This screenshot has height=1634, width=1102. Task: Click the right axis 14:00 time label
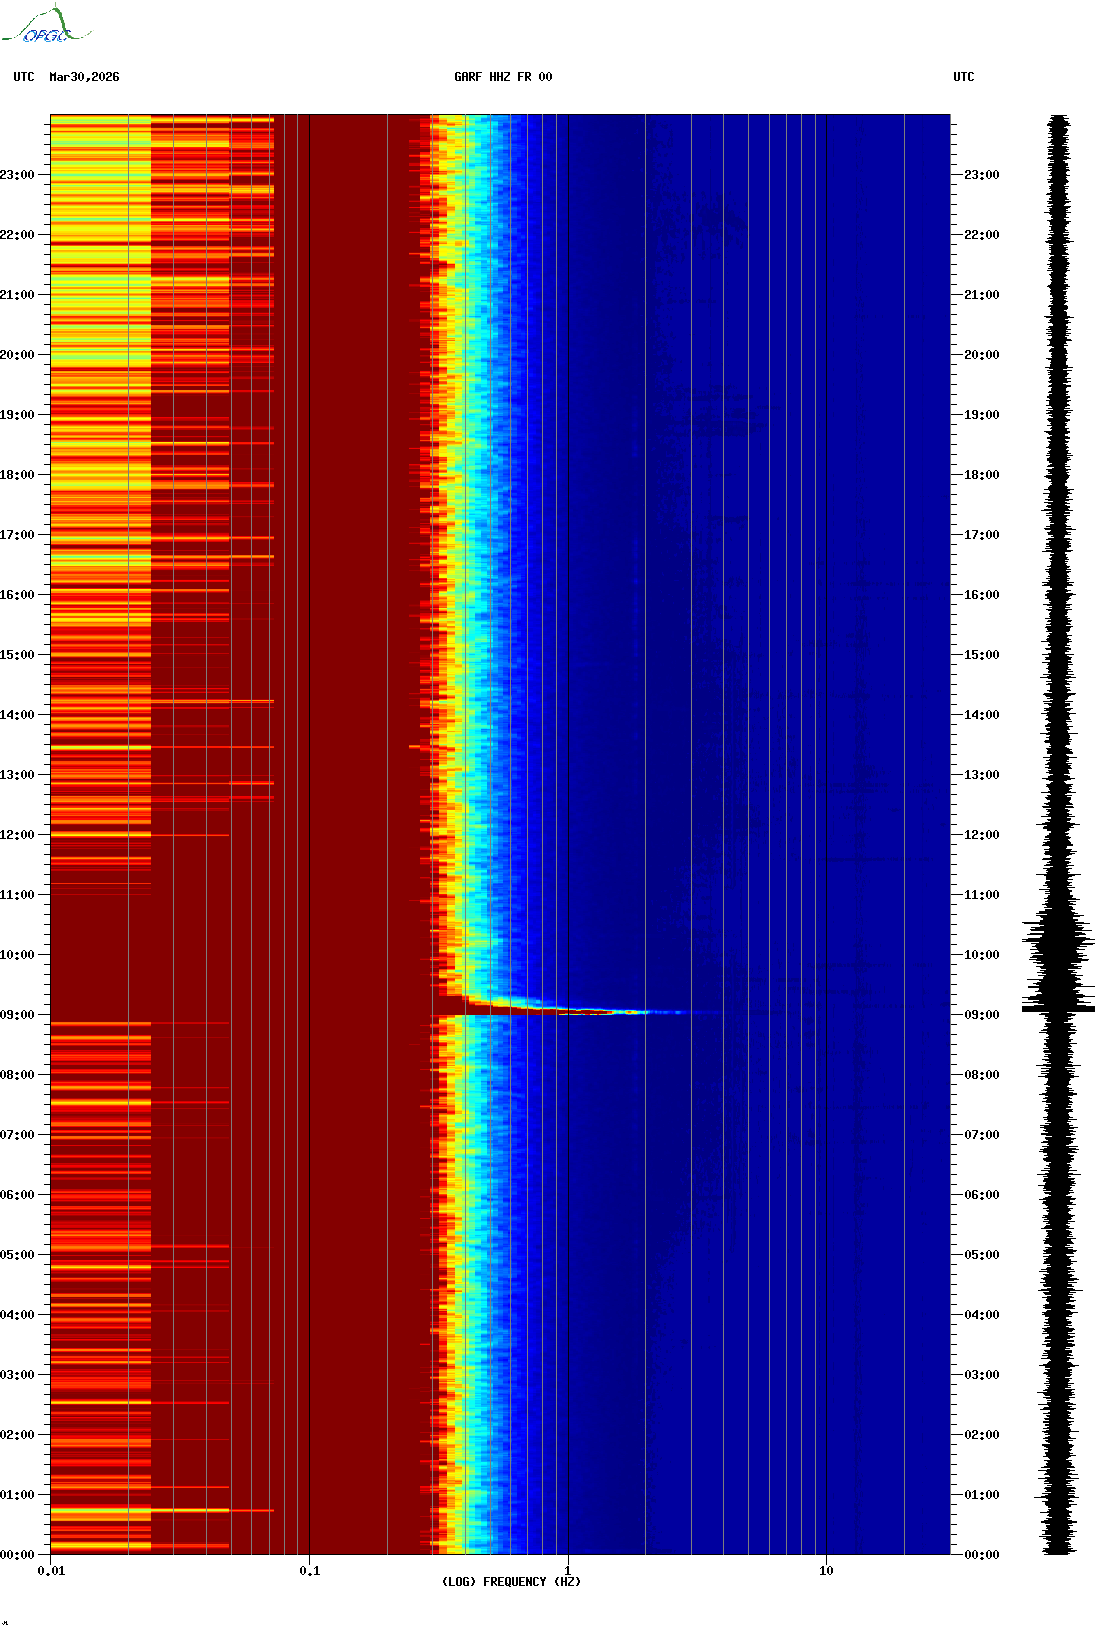click(982, 715)
